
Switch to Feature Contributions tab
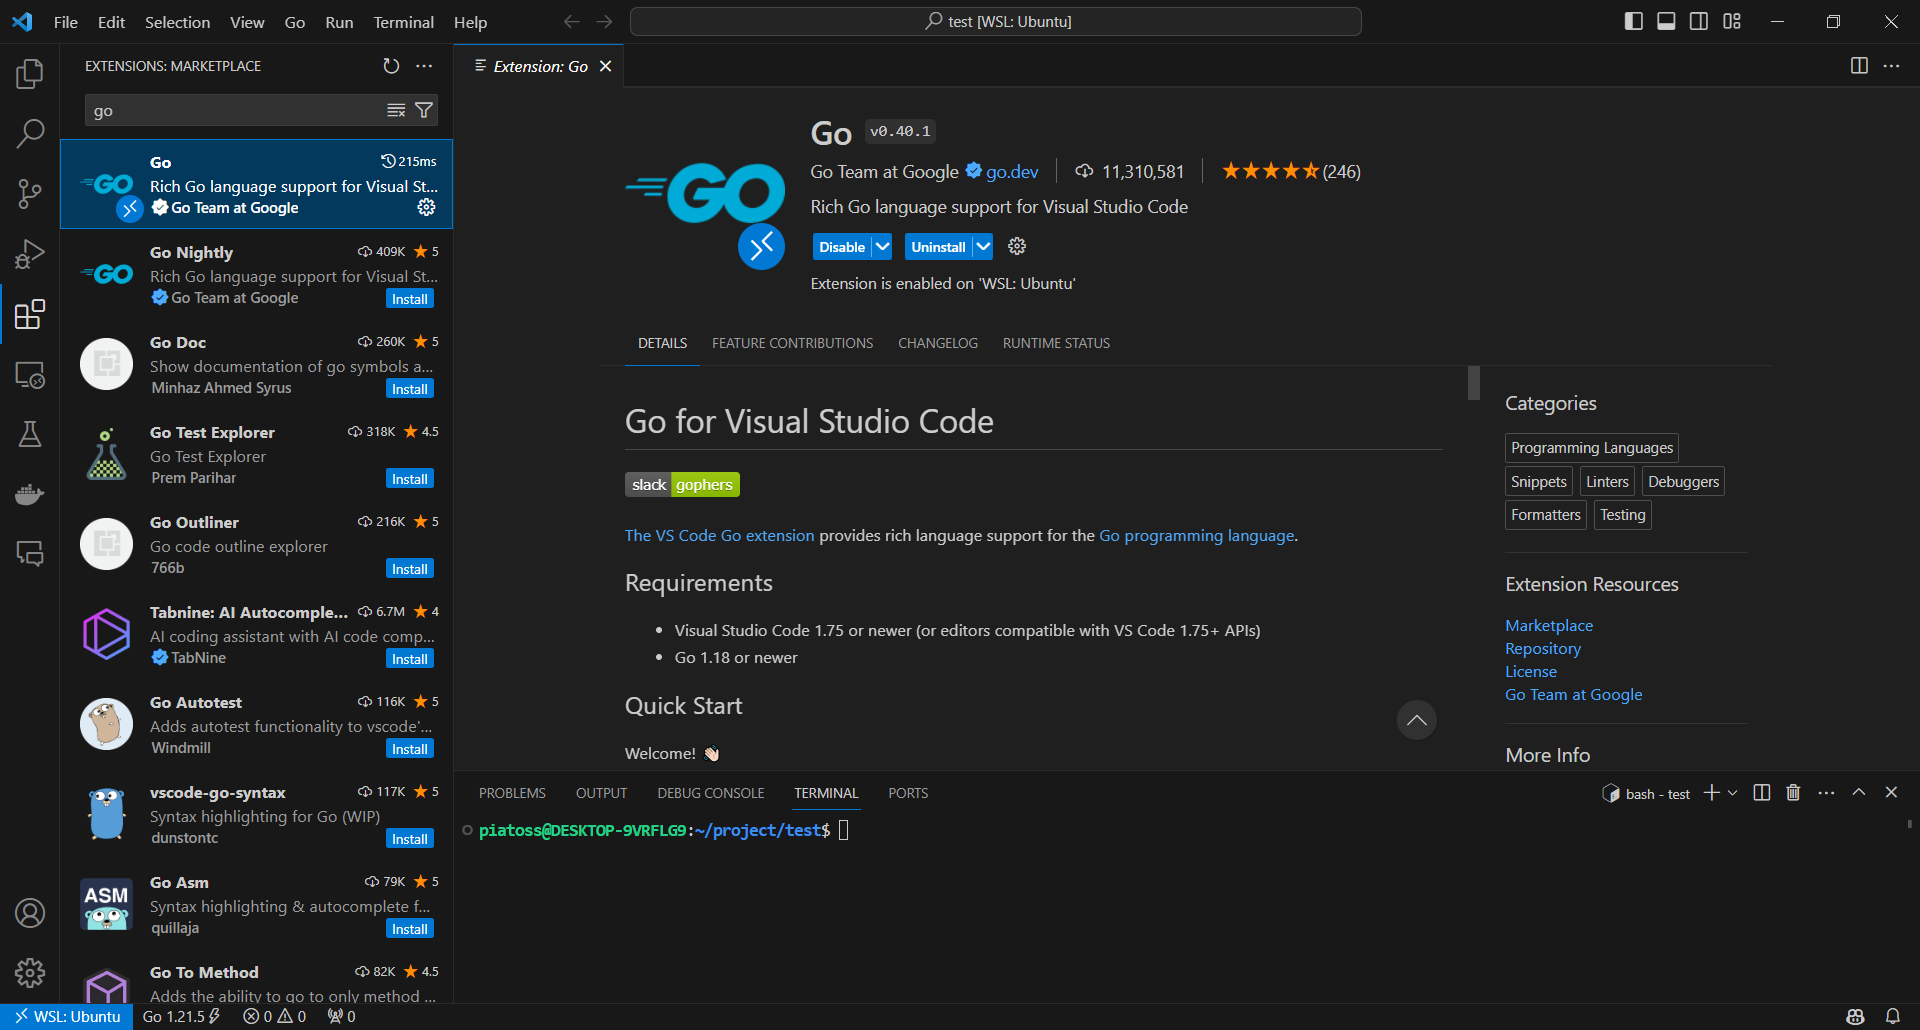[792, 343]
